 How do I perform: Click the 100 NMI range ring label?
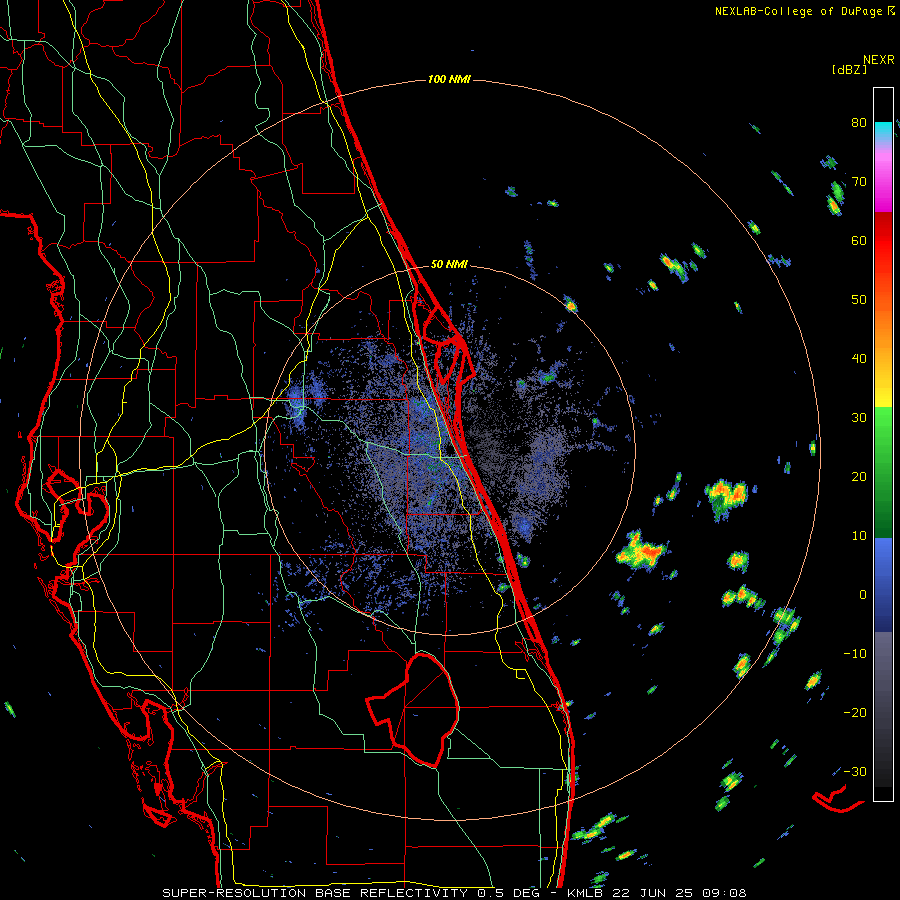449,79
